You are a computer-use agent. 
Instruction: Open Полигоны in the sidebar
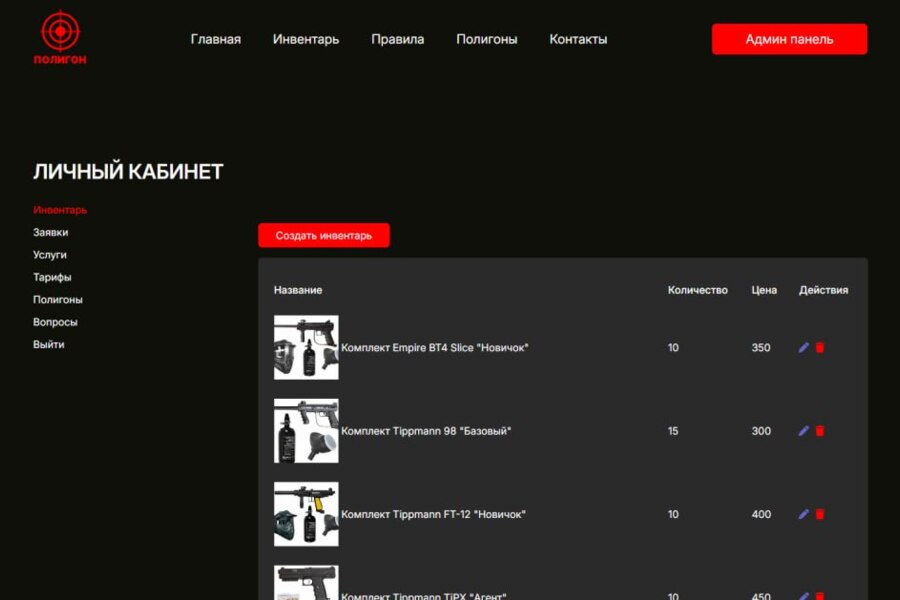coord(58,300)
